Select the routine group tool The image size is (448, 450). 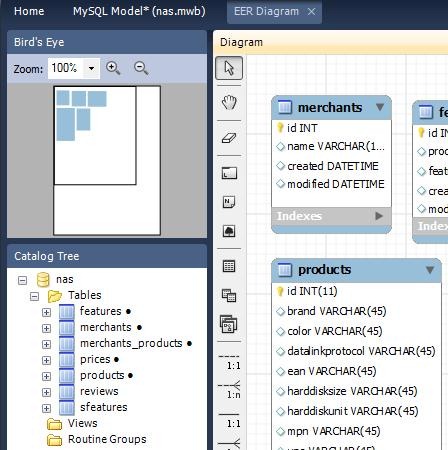pyautogui.click(x=229, y=324)
